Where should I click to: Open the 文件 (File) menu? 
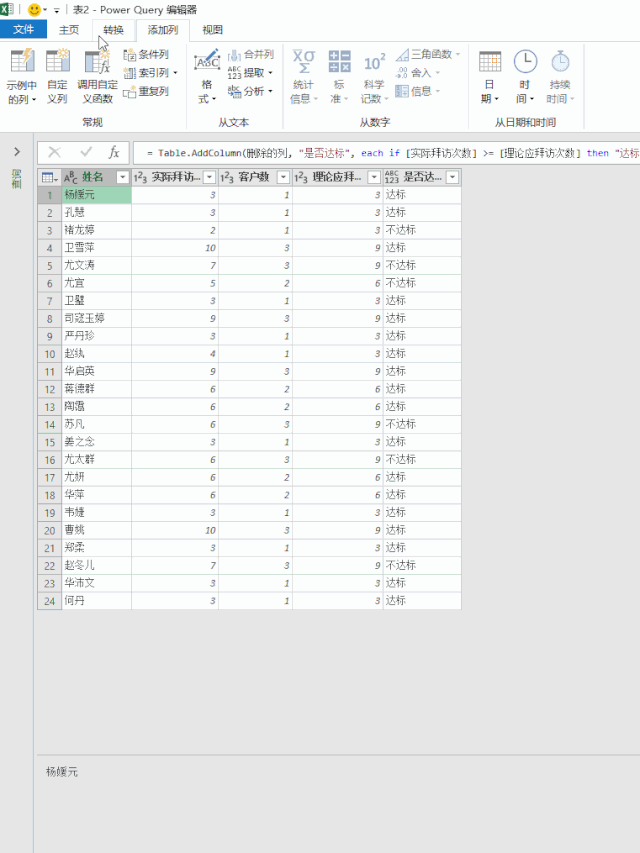tap(23, 30)
